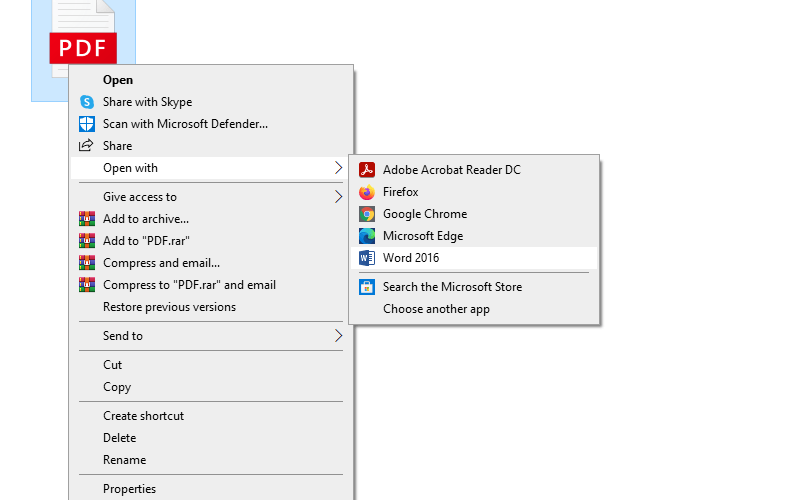The height and width of the screenshot is (500, 796).
Task: Click the Microsoft Store bag icon
Action: pyautogui.click(x=367, y=287)
